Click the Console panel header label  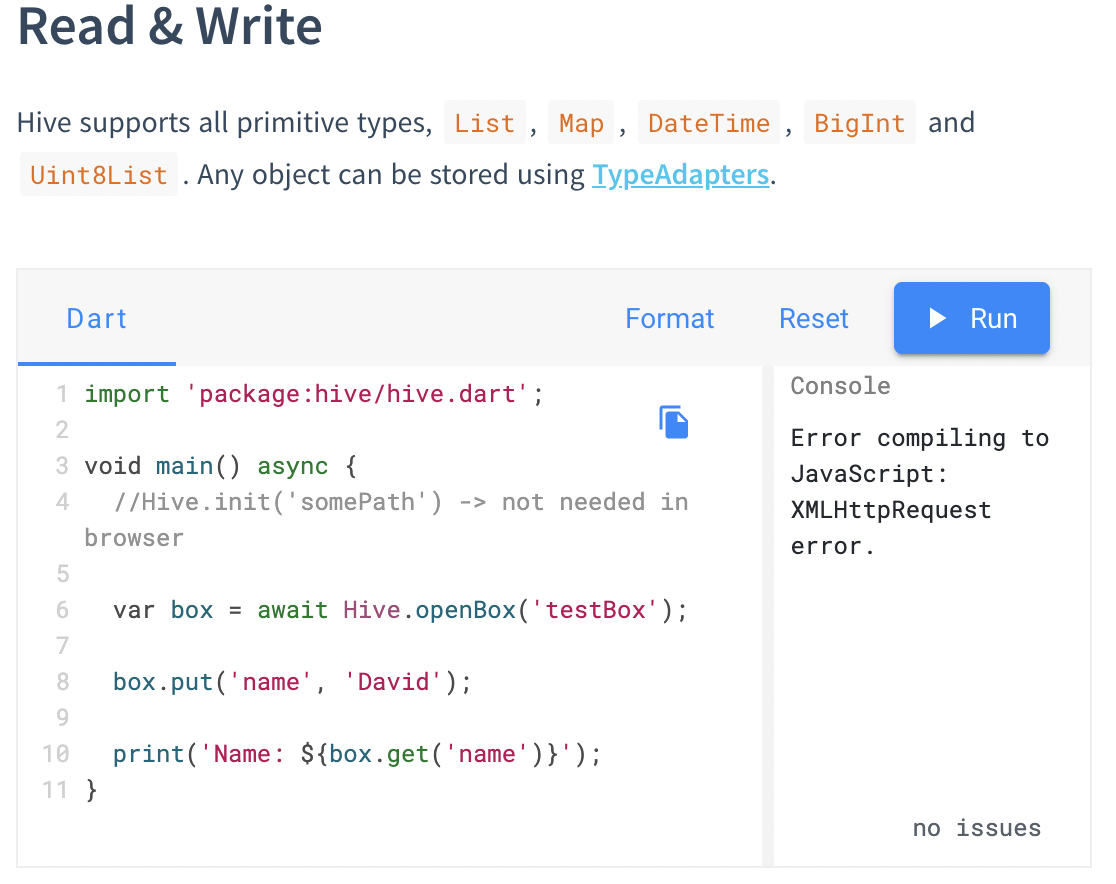point(840,386)
